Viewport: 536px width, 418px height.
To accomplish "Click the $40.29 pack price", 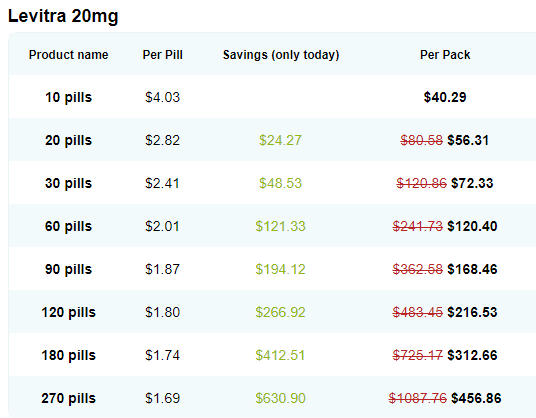I will [445, 97].
